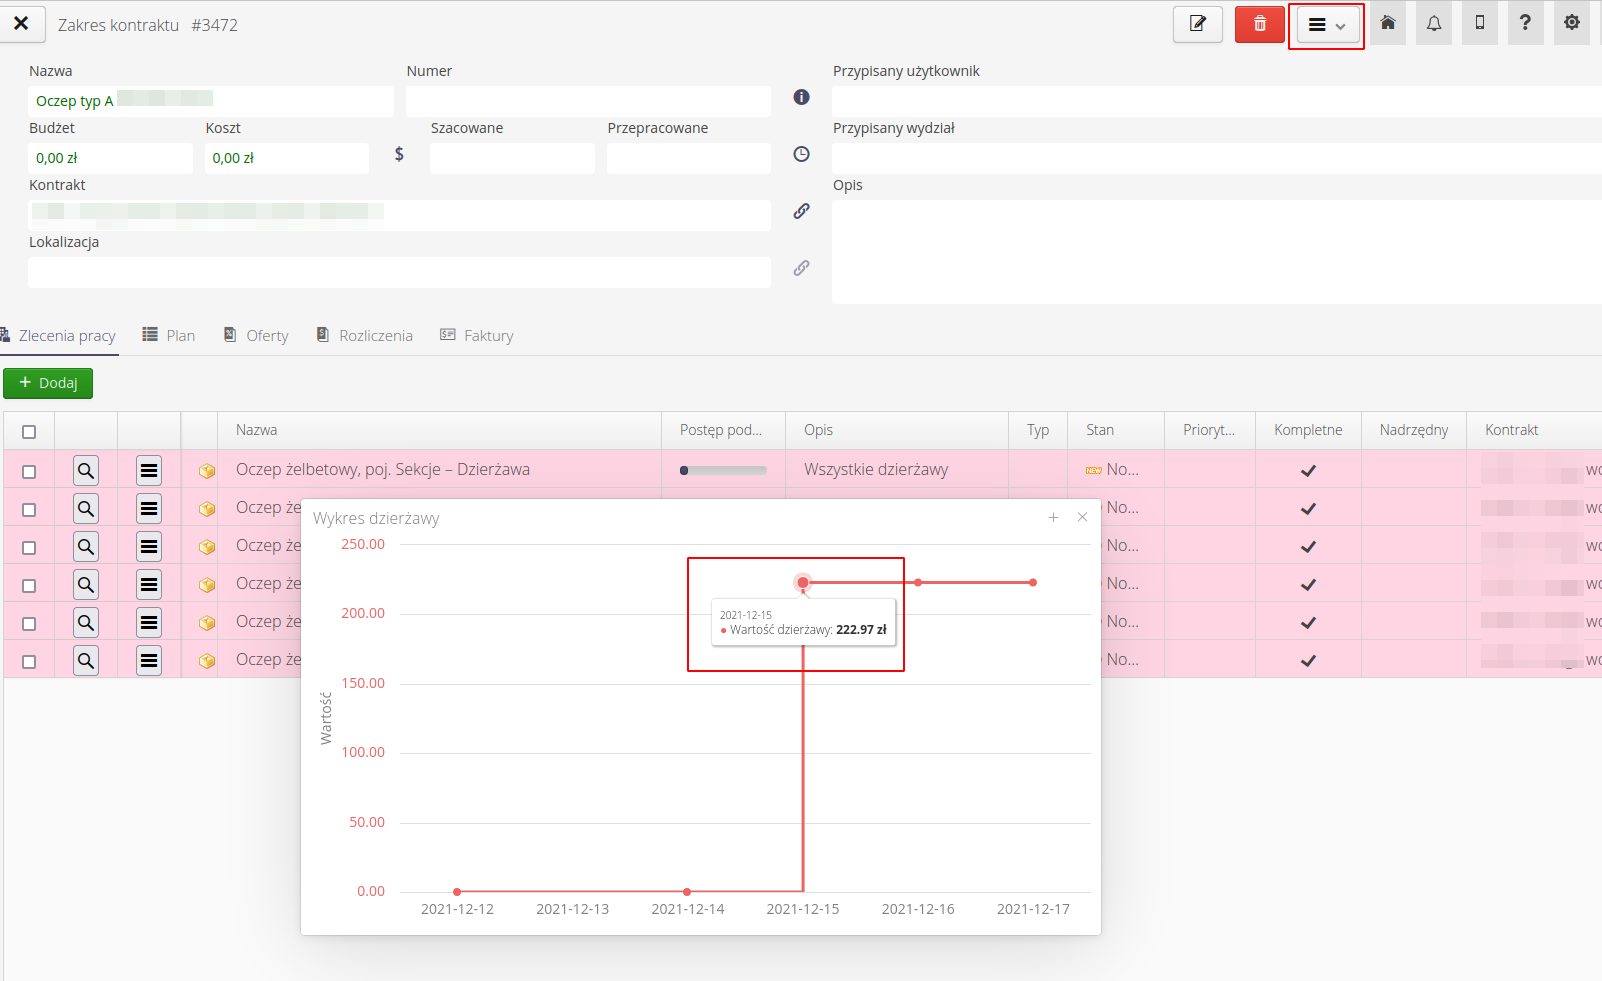Click the magnifier icon in first table row
The width and height of the screenshot is (1602, 981).
(86, 471)
